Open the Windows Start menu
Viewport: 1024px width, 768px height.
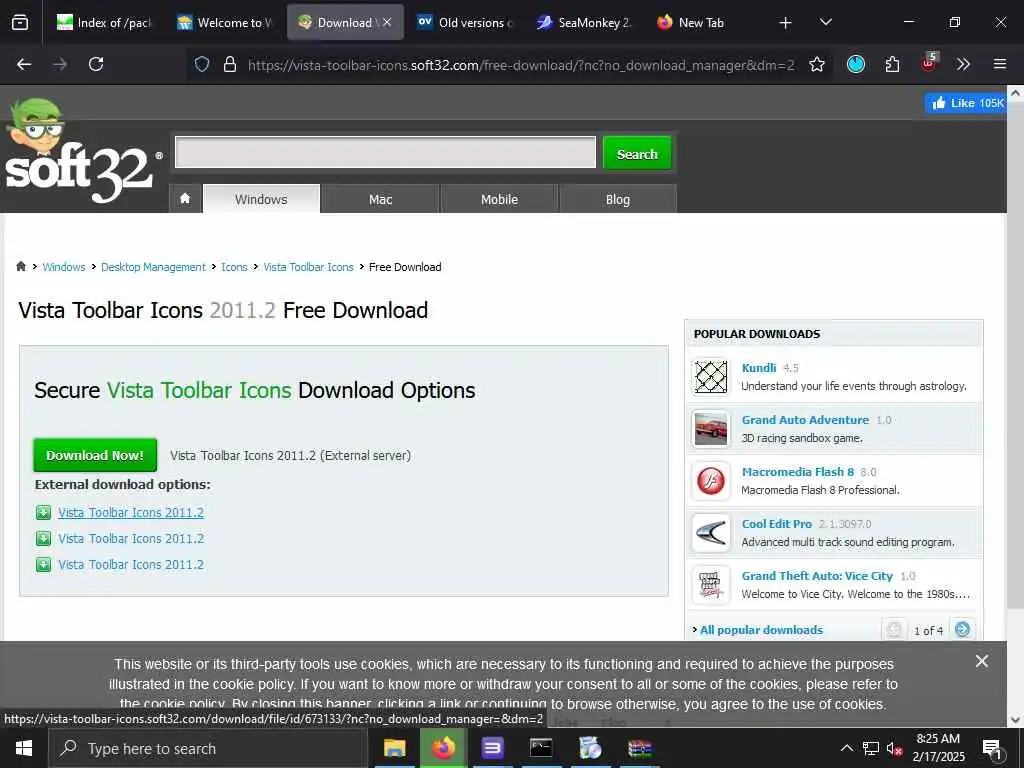[x=24, y=748]
